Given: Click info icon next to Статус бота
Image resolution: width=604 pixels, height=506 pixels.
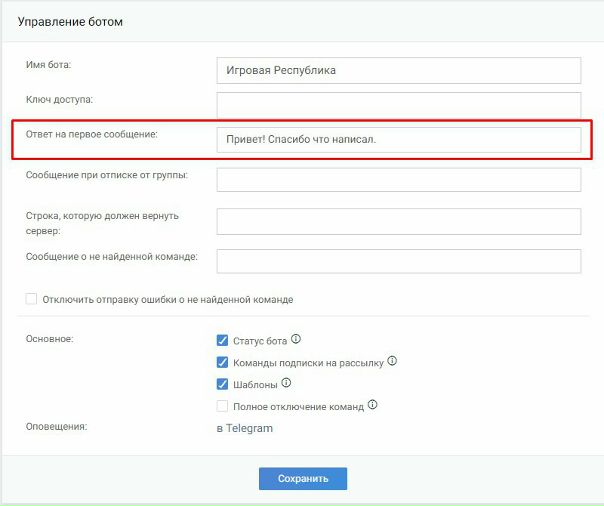Looking at the screenshot, I should tap(296, 339).
